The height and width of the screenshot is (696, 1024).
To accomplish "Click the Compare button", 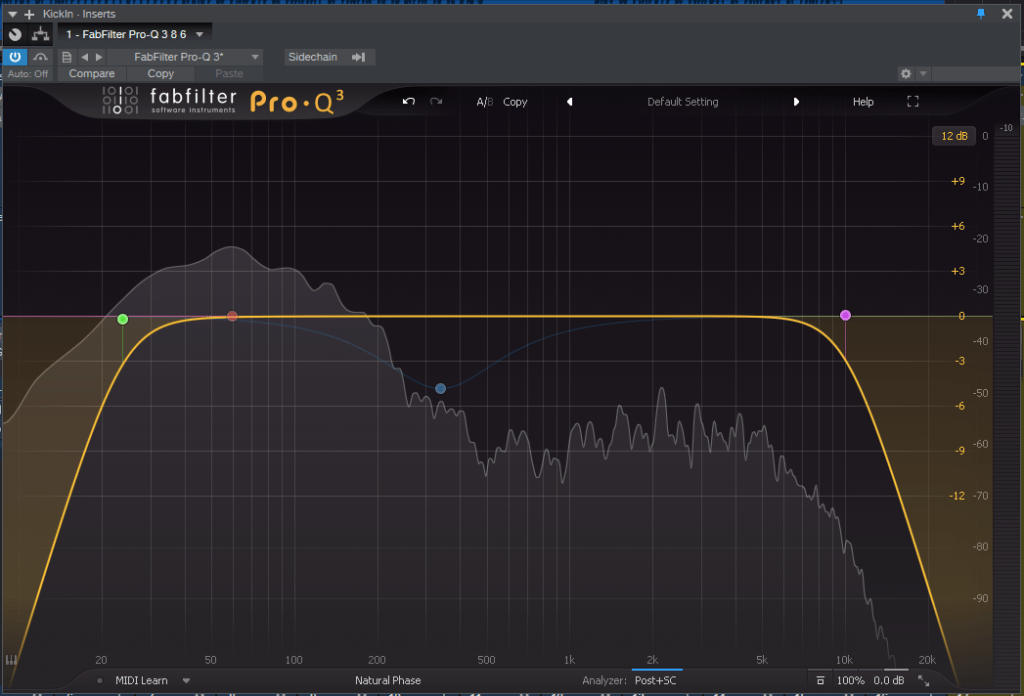I will pos(91,74).
